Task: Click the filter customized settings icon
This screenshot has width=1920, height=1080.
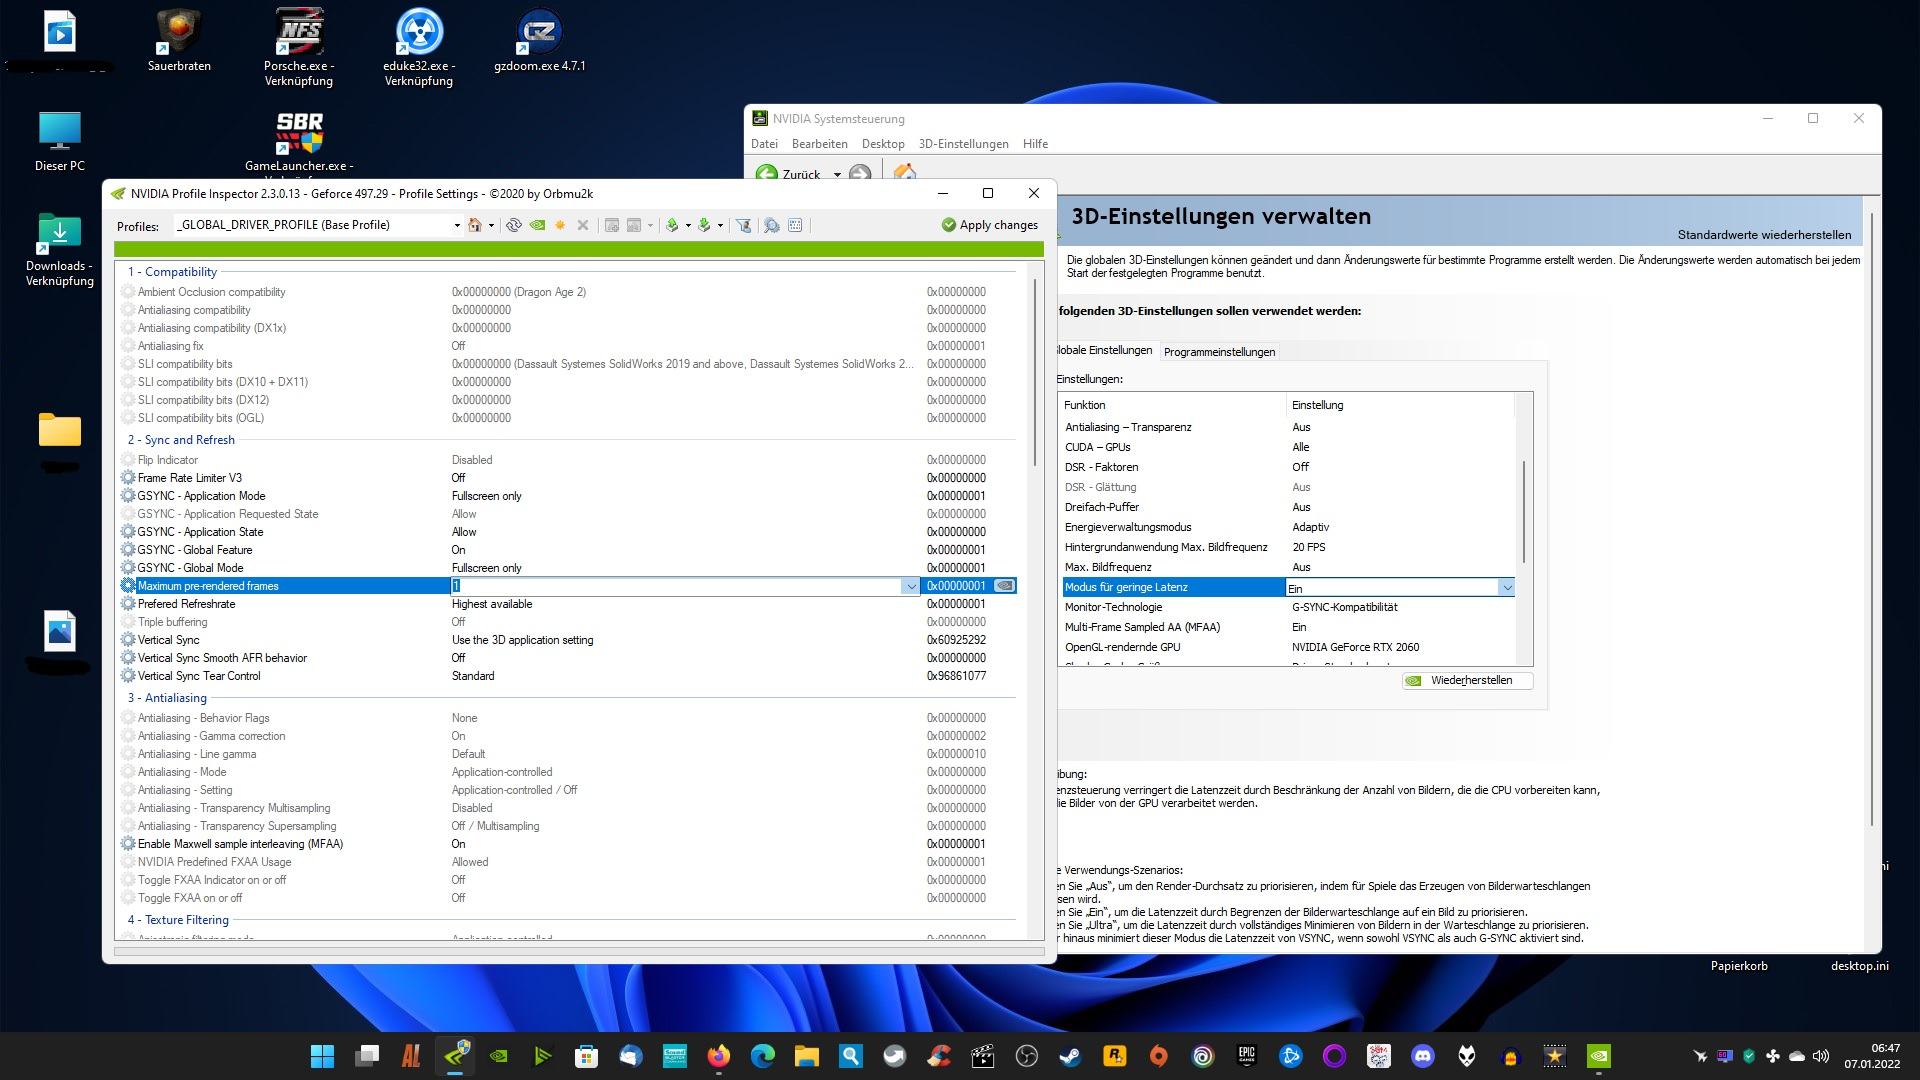Action: (x=743, y=225)
